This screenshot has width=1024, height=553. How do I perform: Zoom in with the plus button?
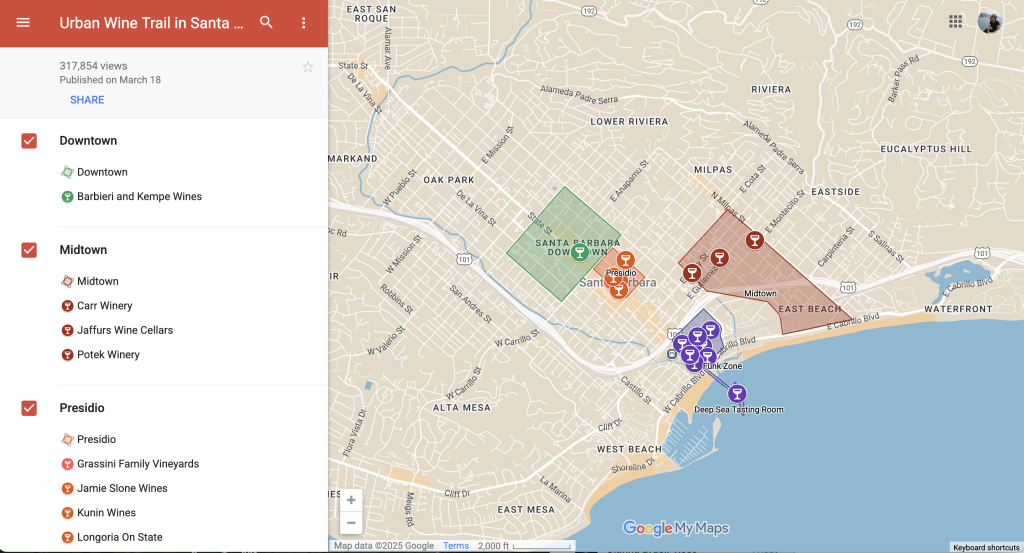click(x=351, y=500)
